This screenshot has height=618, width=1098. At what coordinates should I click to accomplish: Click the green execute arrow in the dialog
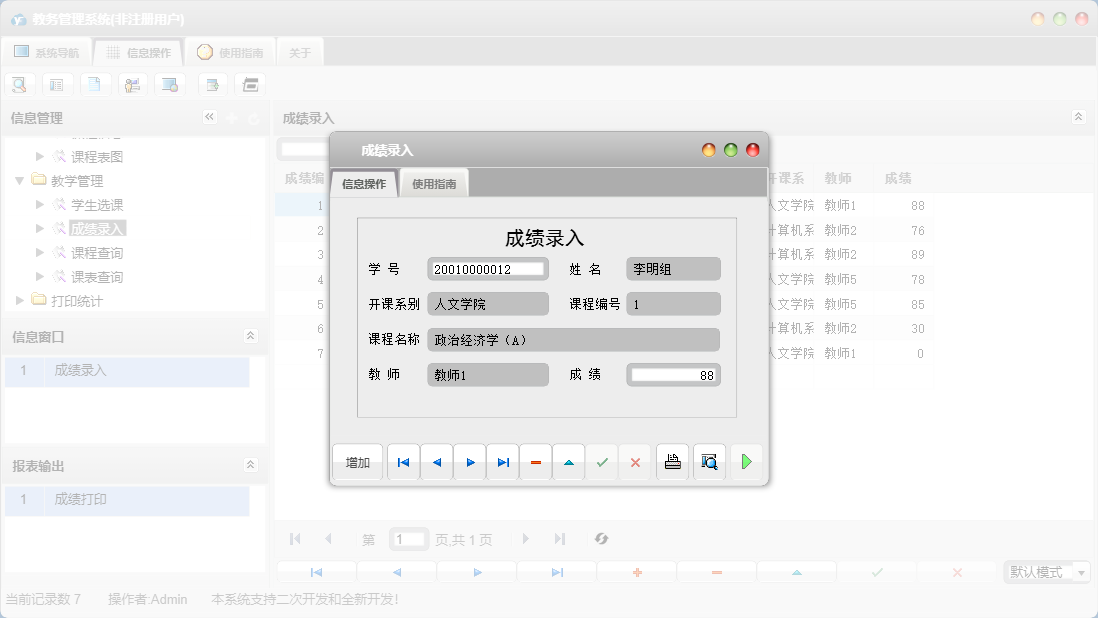click(x=746, y=461)
